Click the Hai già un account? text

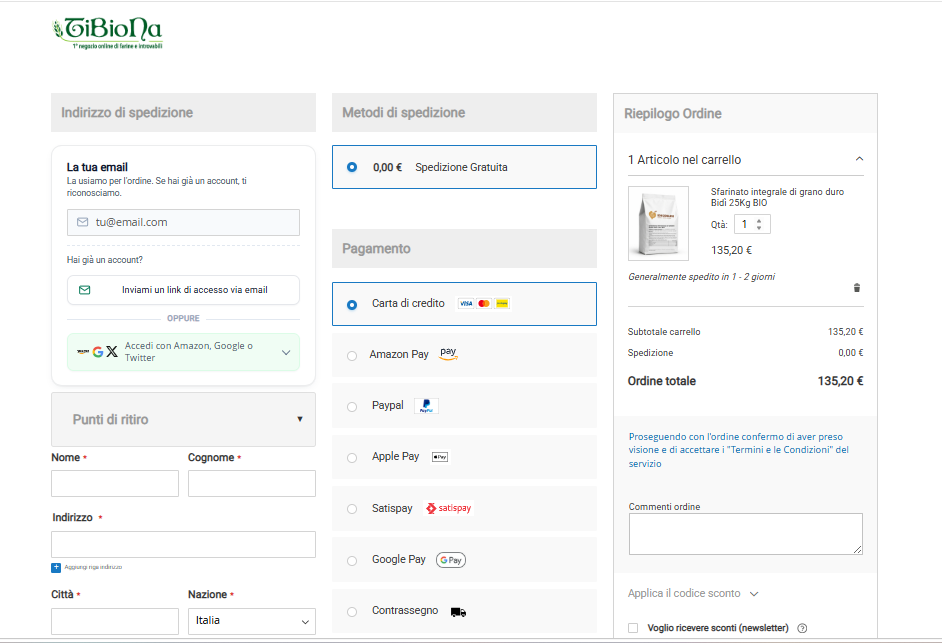pos(105,260)
